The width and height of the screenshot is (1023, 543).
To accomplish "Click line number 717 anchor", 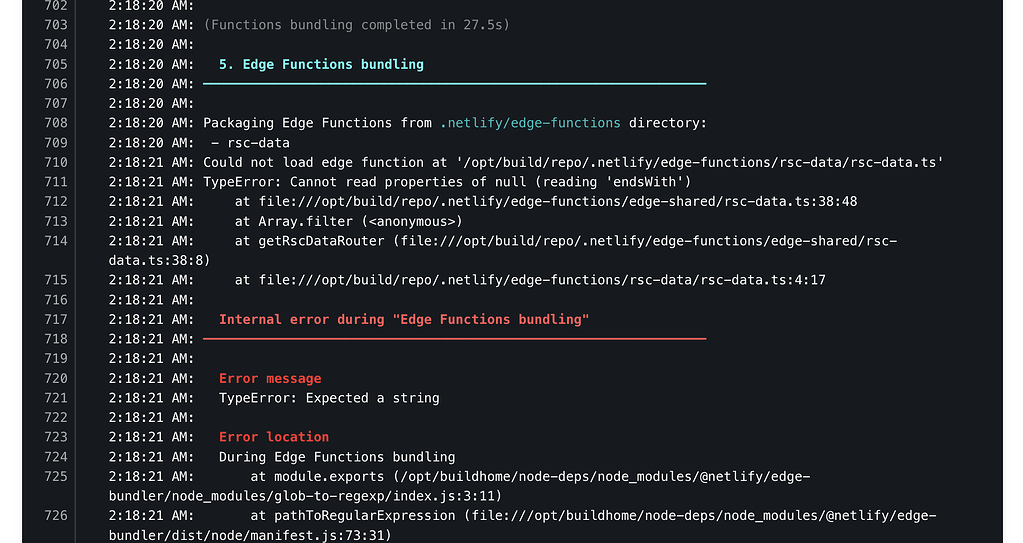I will point(55,319).
